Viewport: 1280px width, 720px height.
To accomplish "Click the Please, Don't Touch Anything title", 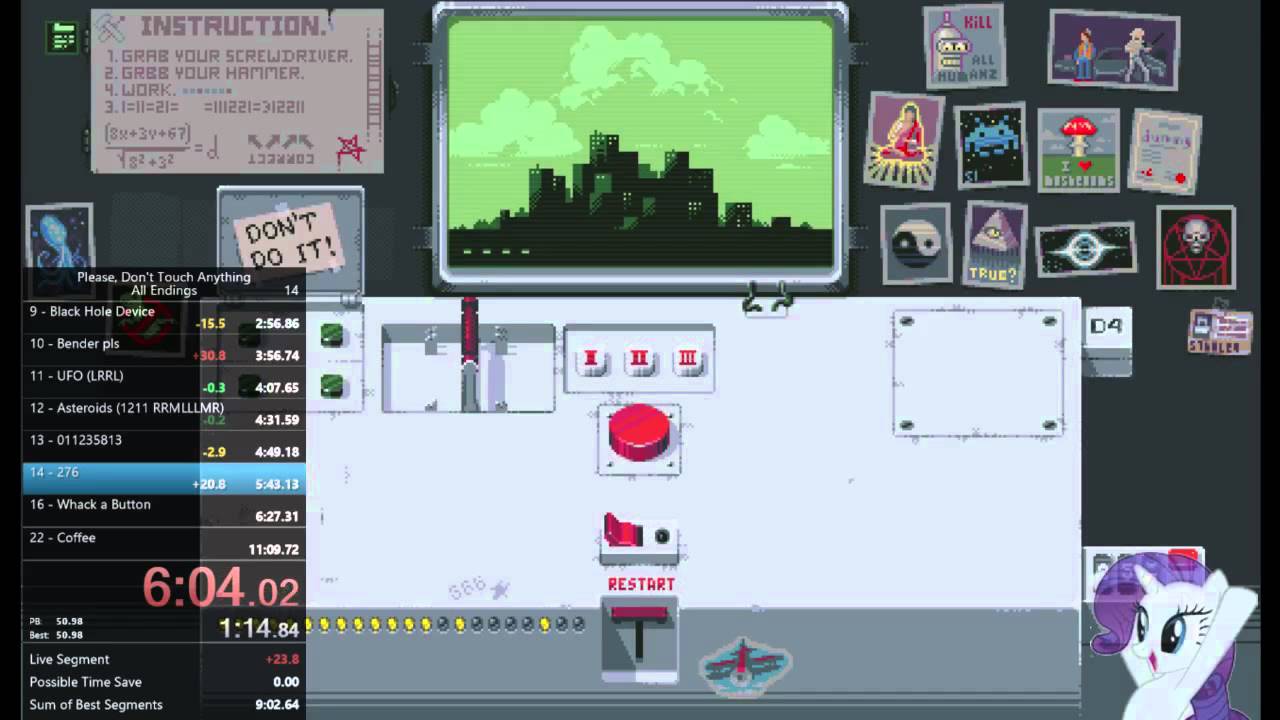I will point(164,277).
